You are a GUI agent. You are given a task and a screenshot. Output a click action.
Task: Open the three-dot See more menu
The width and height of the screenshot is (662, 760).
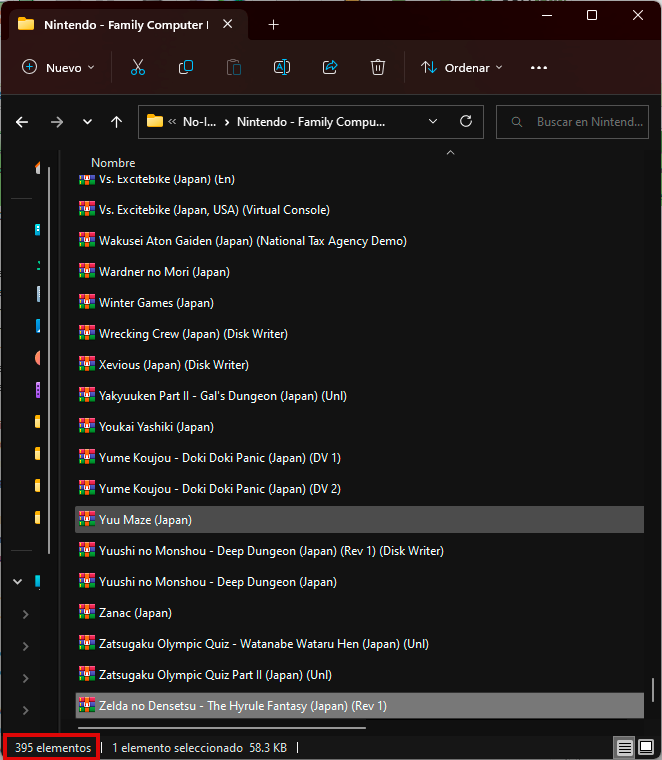(538, 68)
